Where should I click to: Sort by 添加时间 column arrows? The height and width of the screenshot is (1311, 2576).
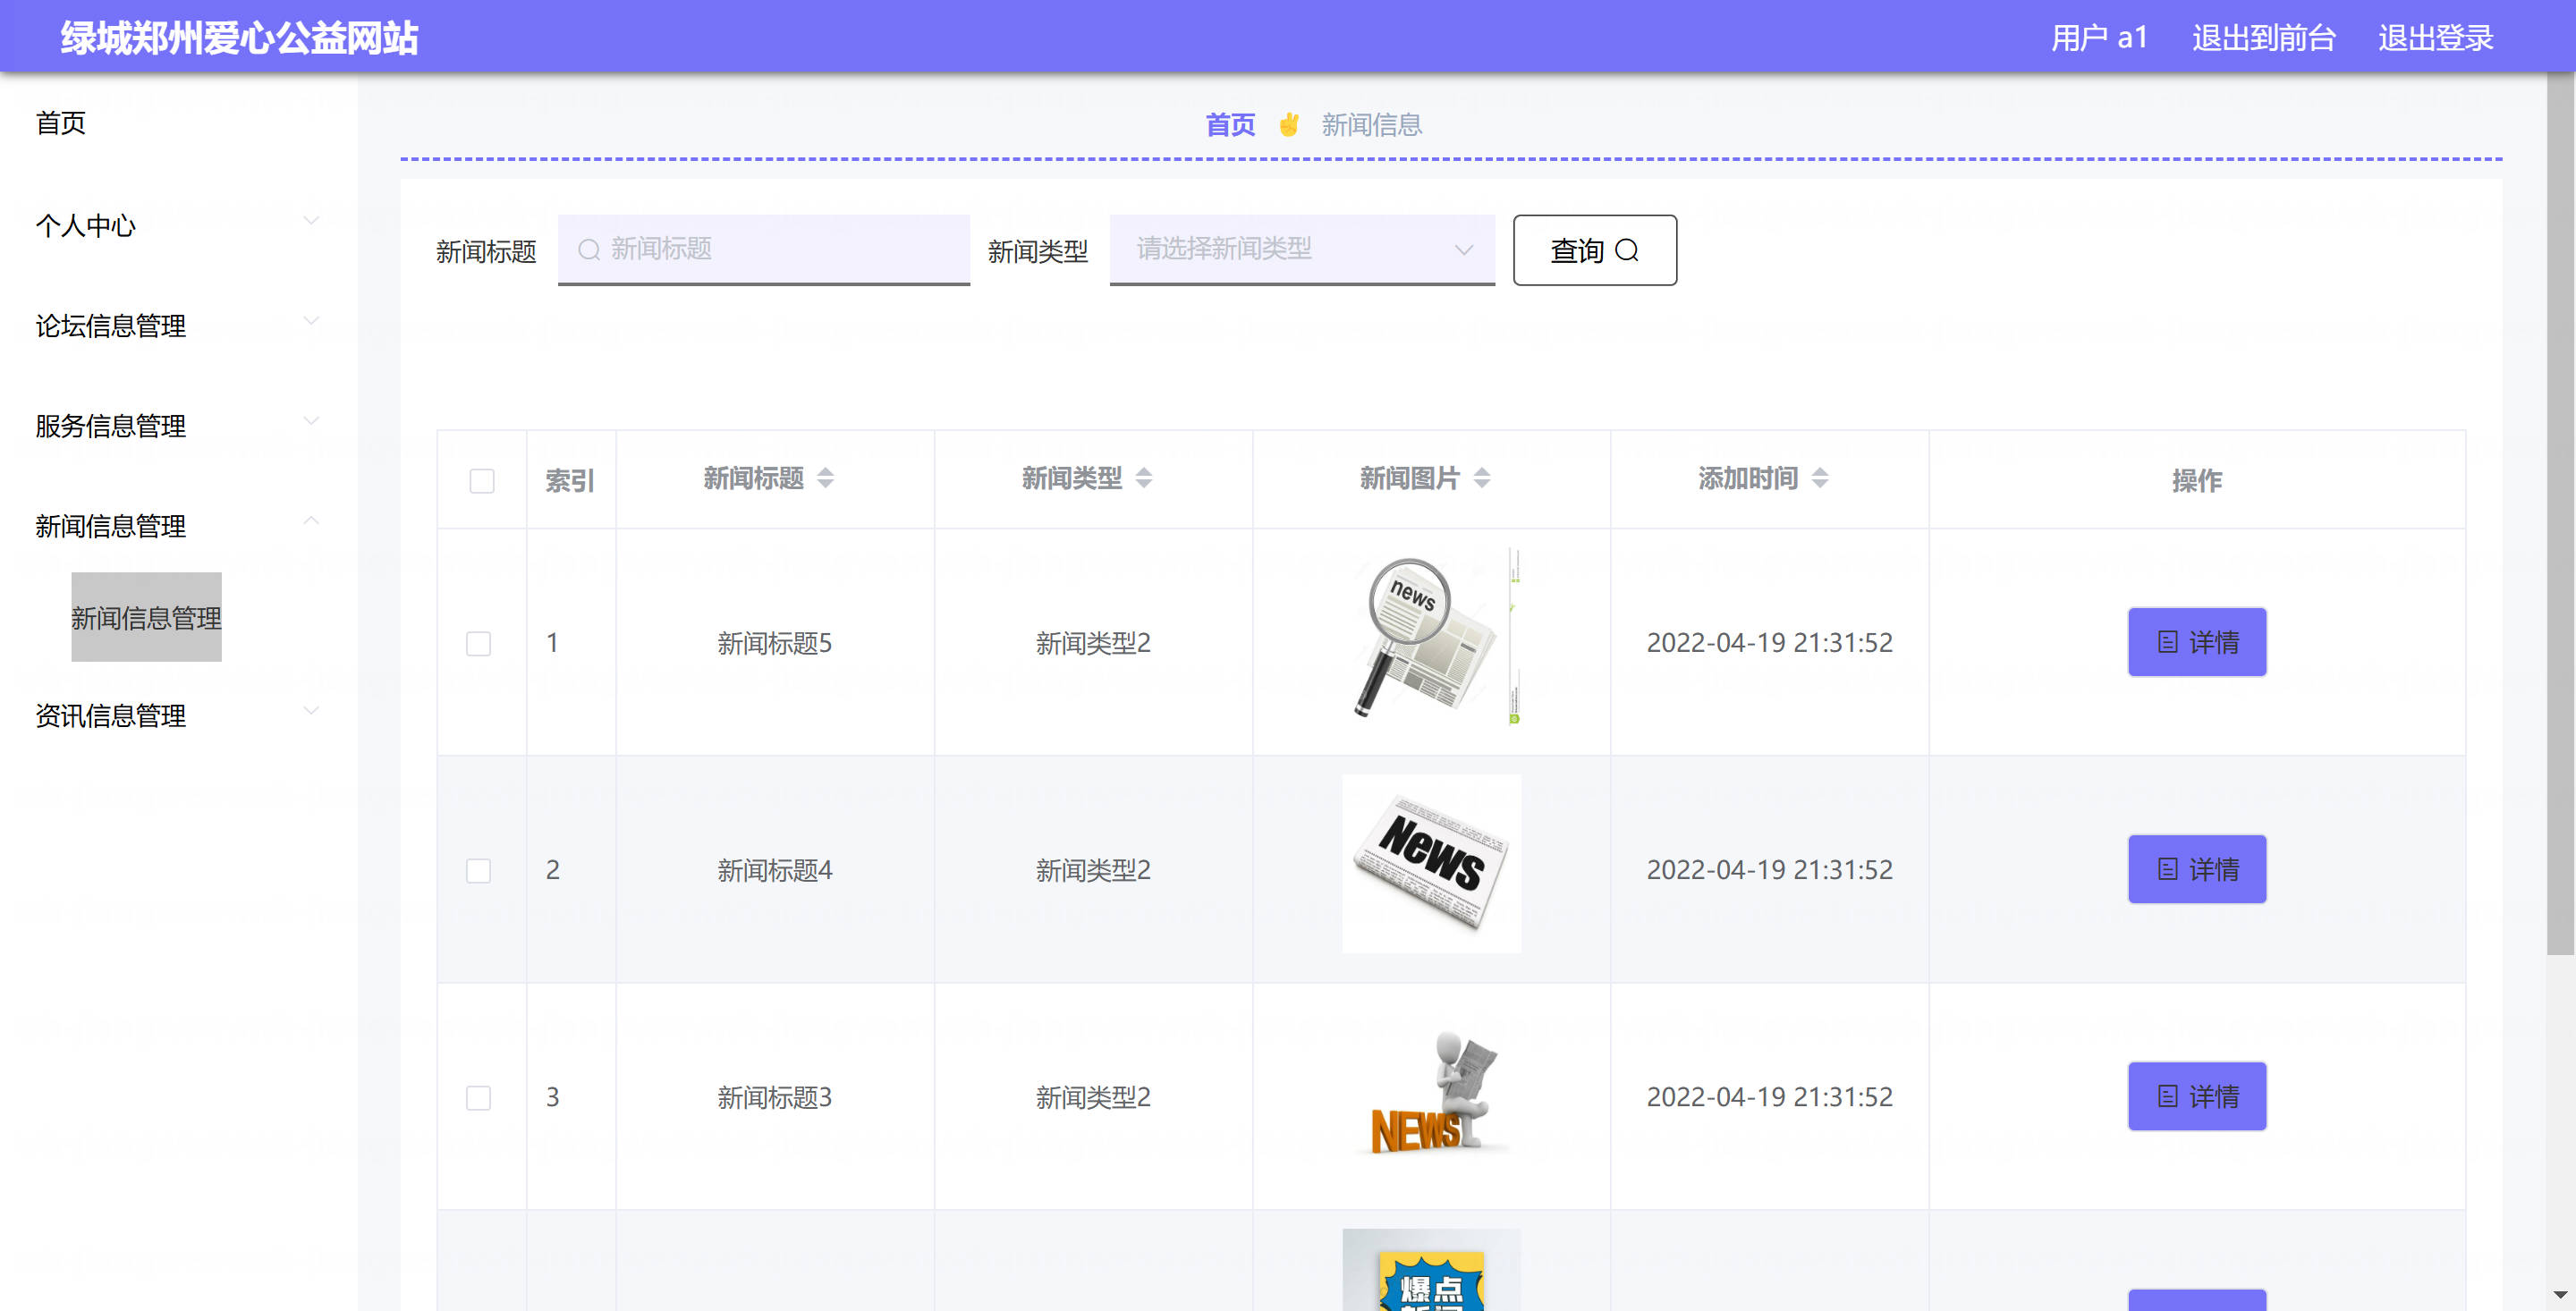(x=1820, y=478)
